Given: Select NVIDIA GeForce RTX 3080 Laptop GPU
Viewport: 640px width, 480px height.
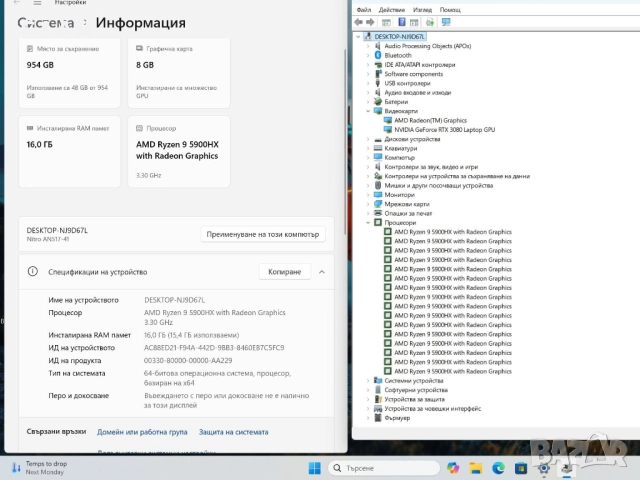Looking at the screenshot, I should (444, 129).
